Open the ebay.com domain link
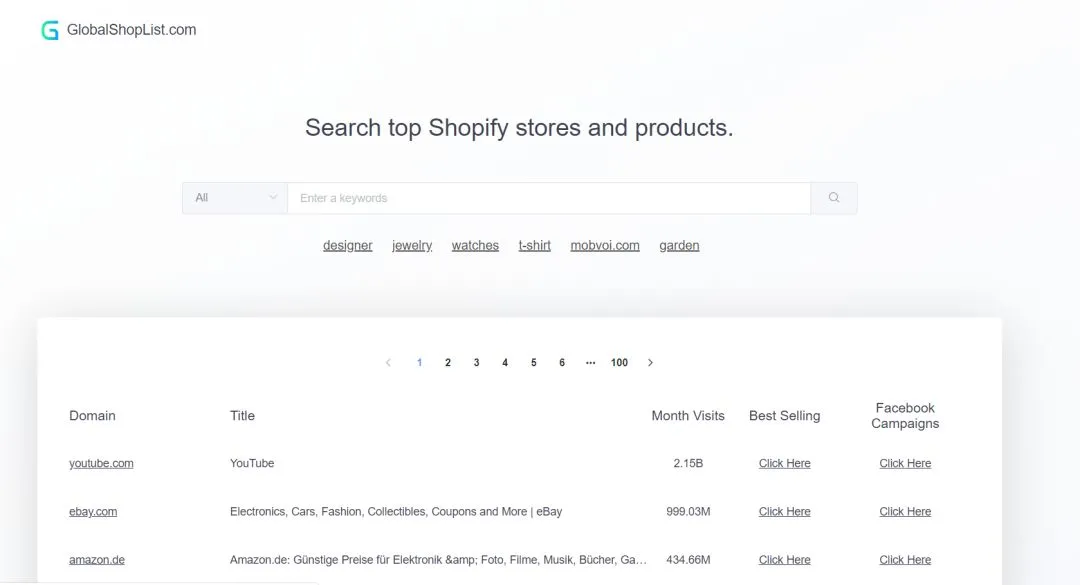 (93, 511)
